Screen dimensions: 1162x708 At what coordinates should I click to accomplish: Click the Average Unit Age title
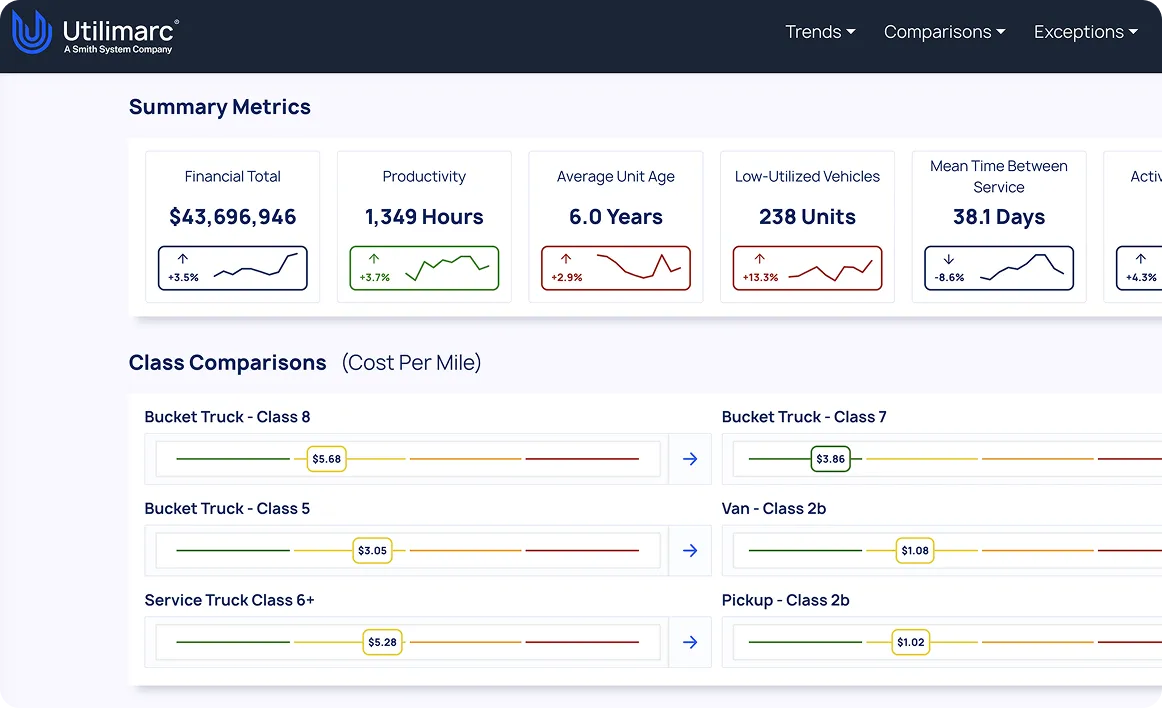pyautogui.click(x=616, y=176)
